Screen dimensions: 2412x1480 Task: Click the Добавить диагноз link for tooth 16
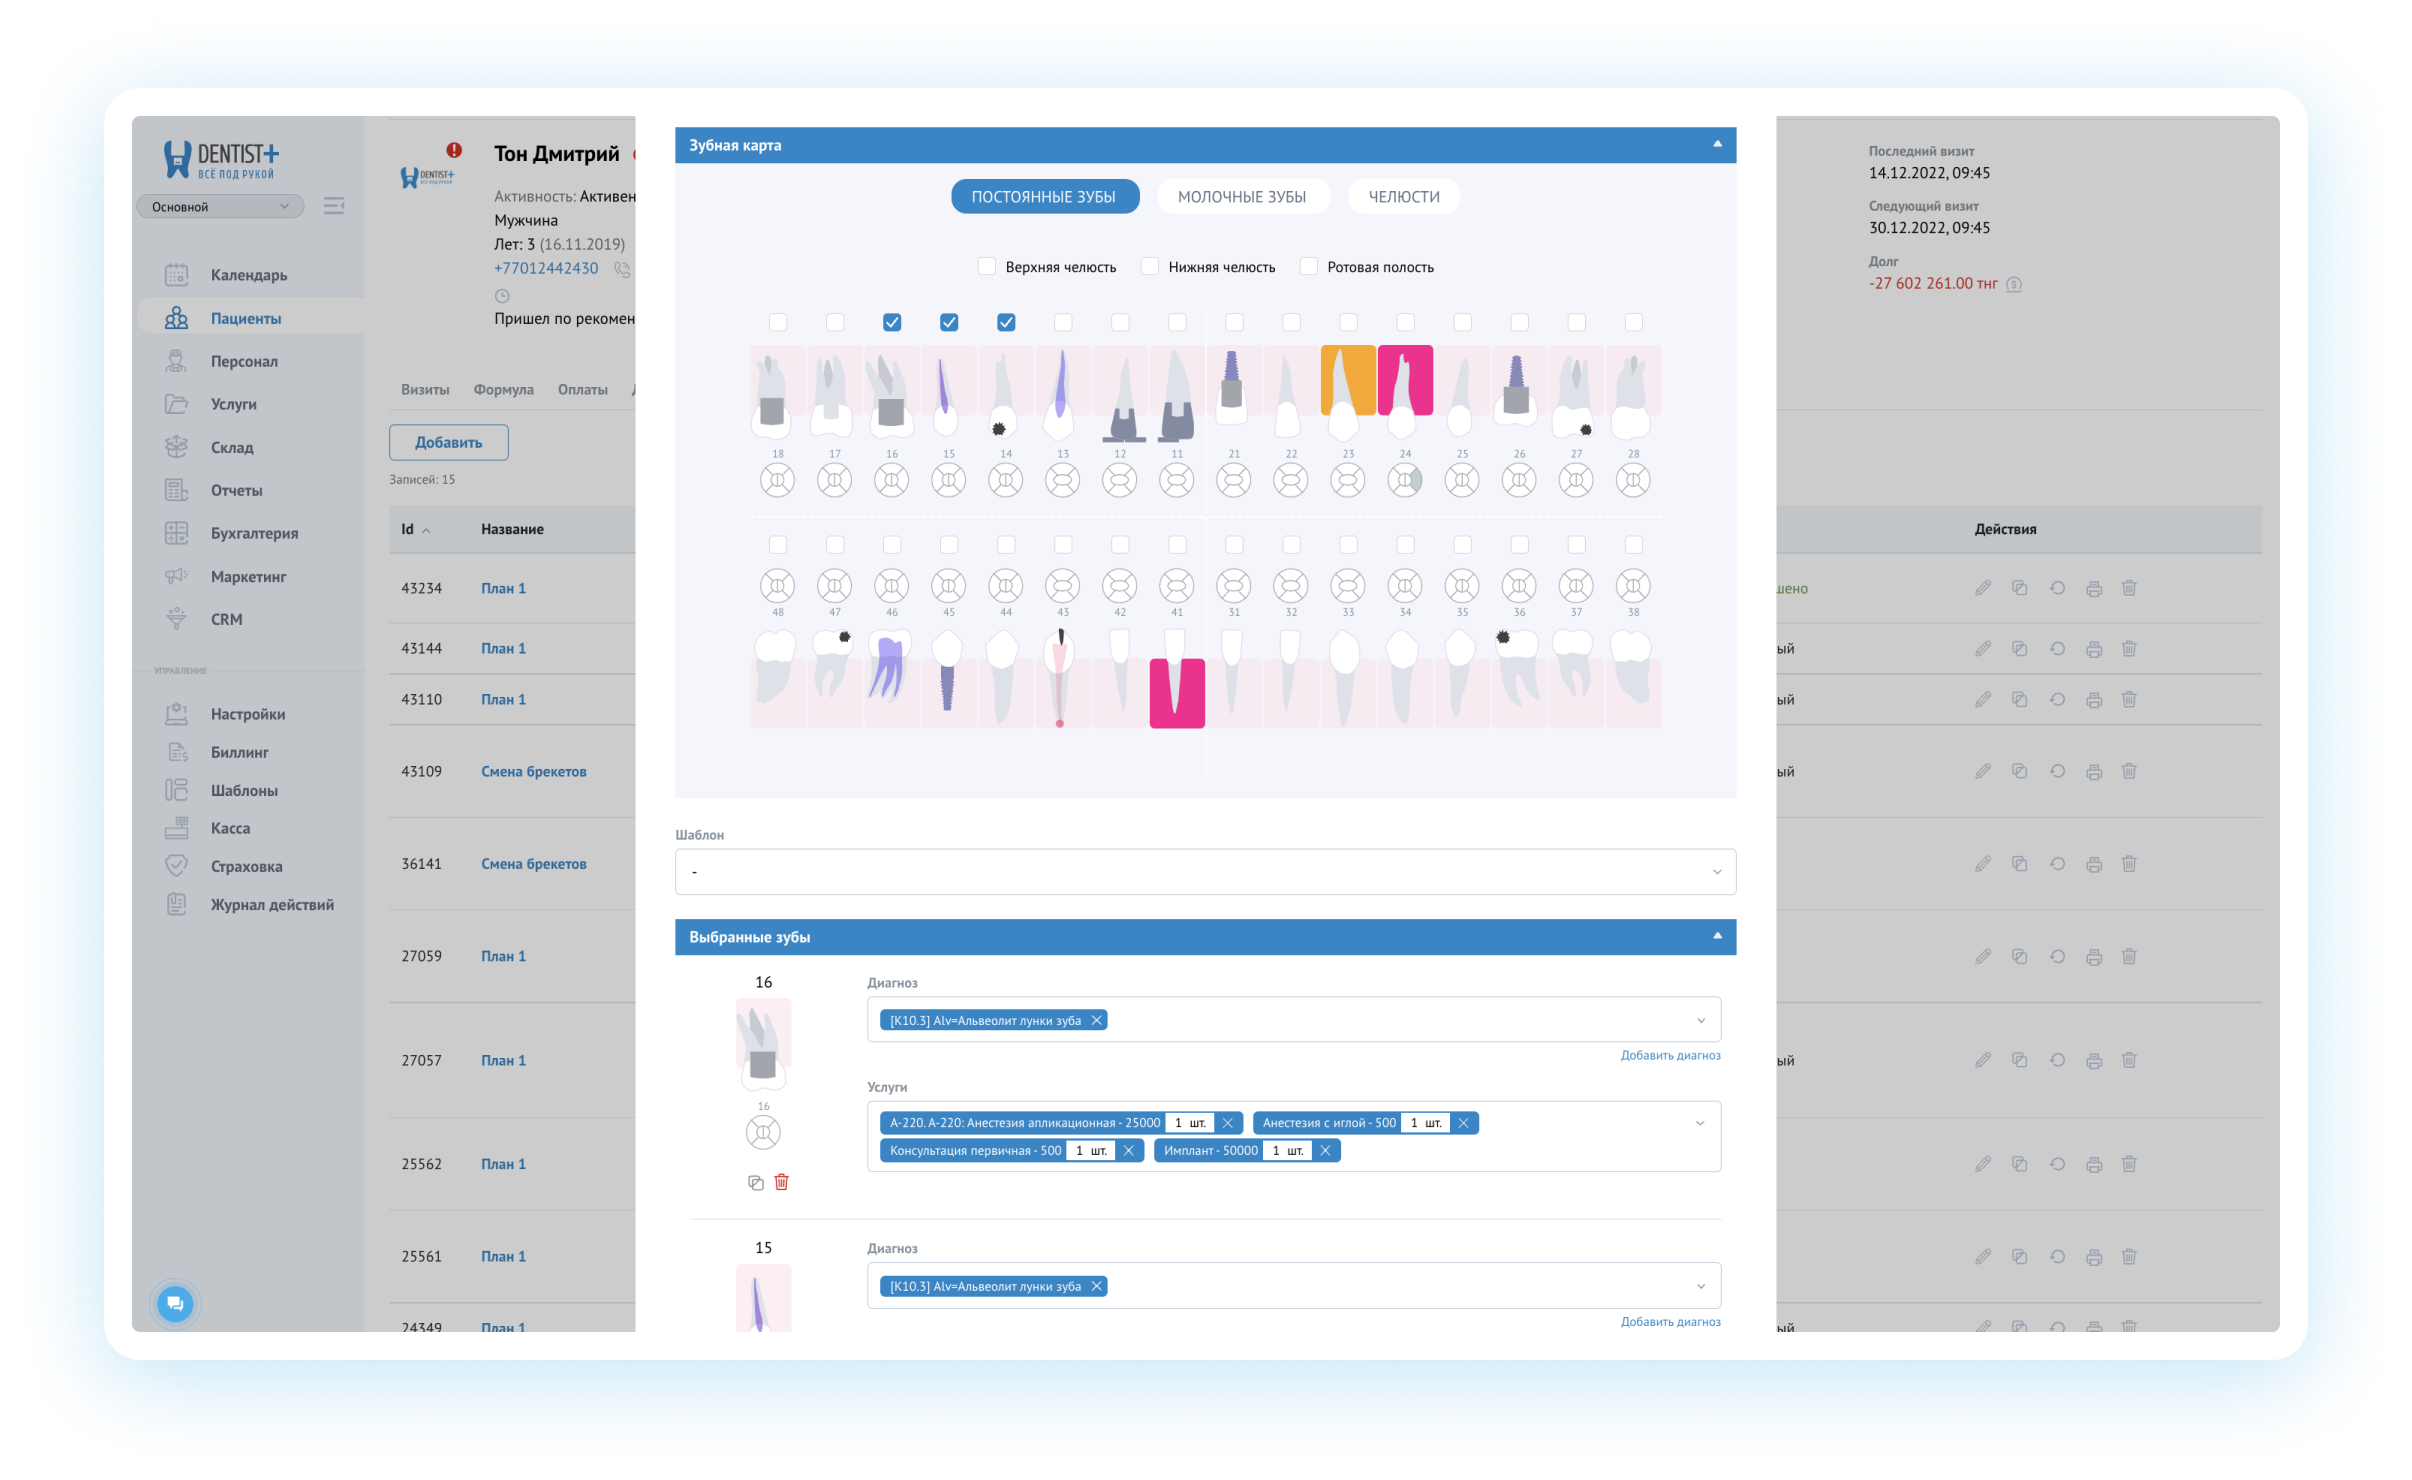pos(1670,1056)
